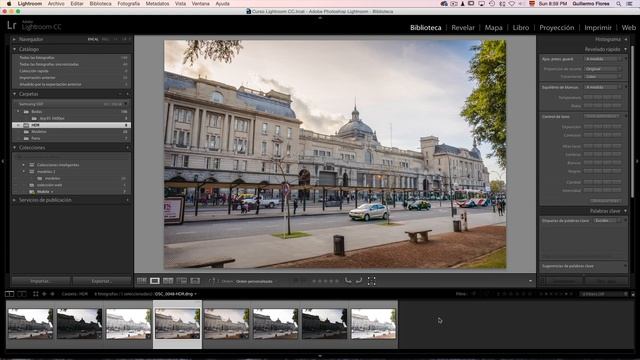640x360 pixels.
Task: Click the main window display button in filmstrip bar
Action: [x=9, y=294]
